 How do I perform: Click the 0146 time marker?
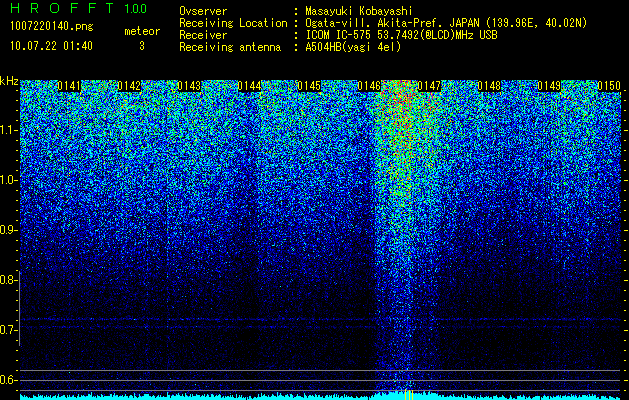[369, 86]
